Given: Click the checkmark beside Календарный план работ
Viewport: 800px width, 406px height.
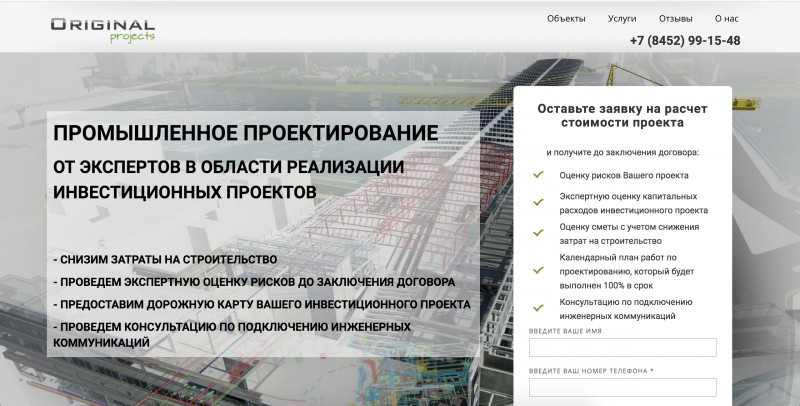Looking at the screenshot, I should tap(538, 271).
